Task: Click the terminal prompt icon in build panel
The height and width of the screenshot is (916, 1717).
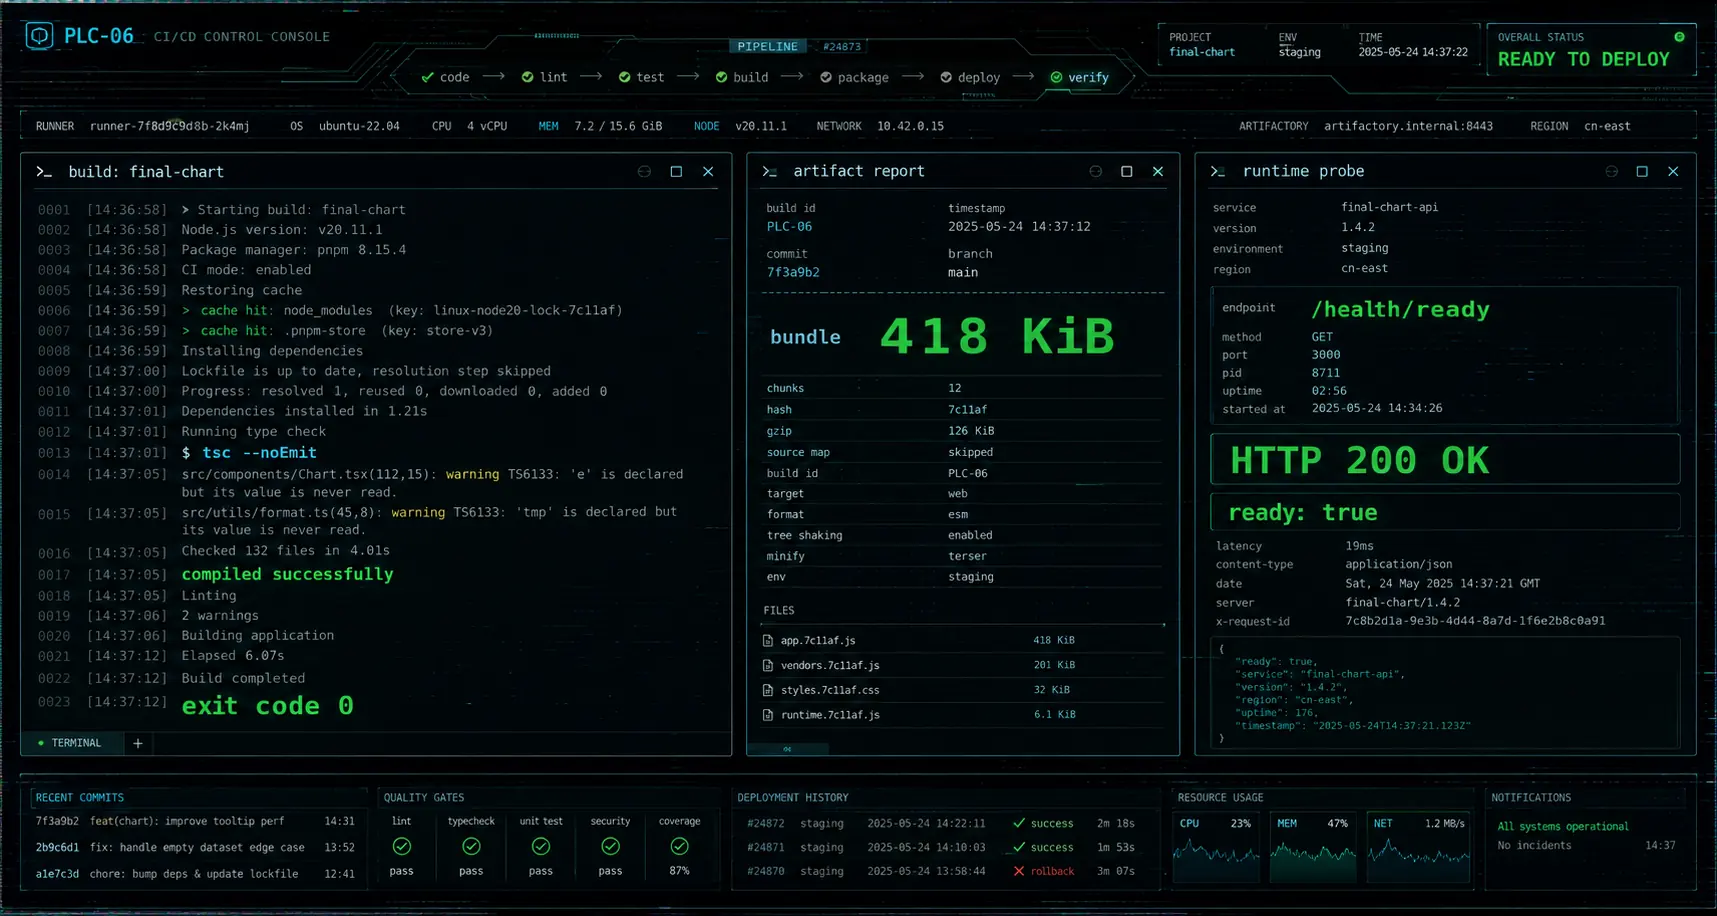Action: point(44,172)
